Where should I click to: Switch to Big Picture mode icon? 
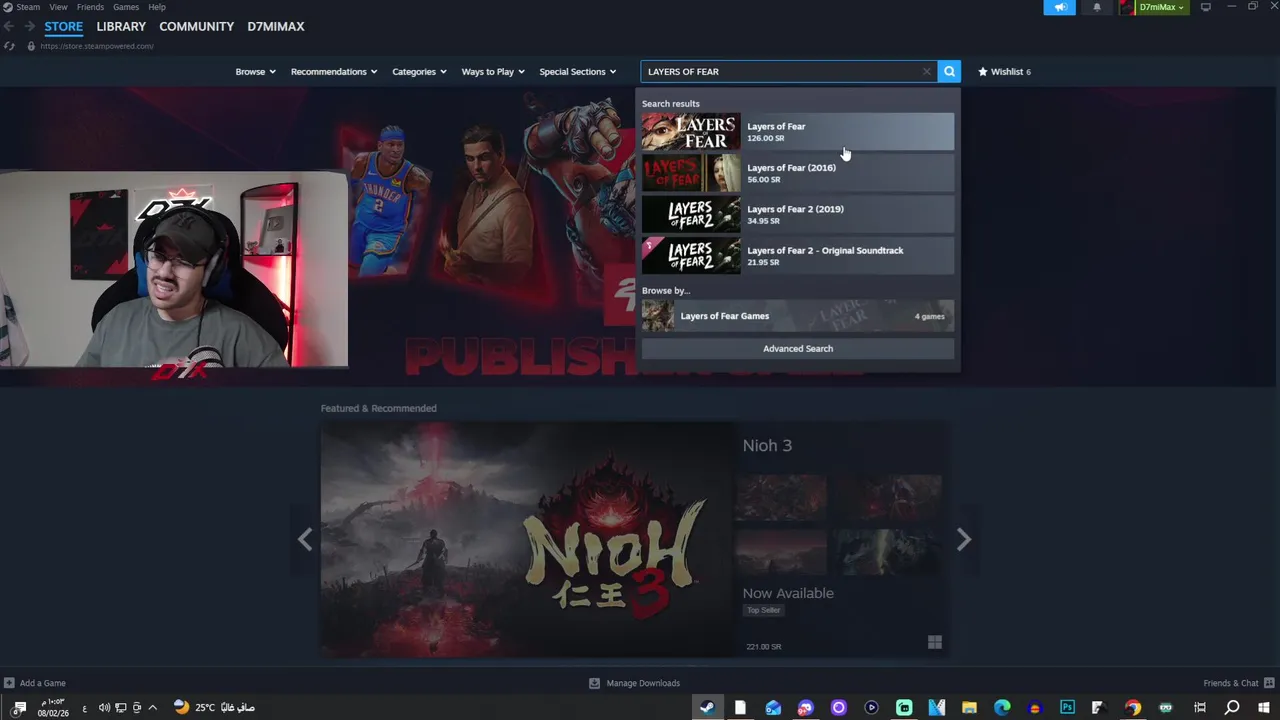coord(1206,7)
